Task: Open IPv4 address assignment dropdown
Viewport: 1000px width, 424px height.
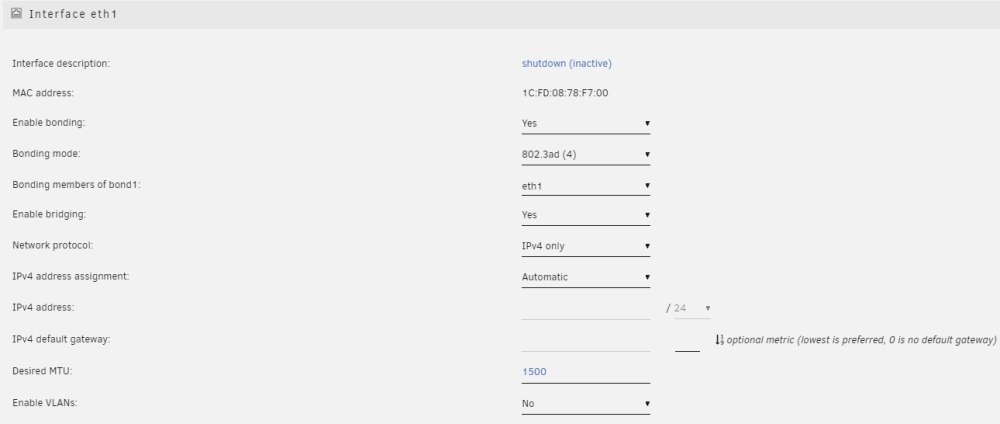Action: pyautogui.click(x=585, y=277)
